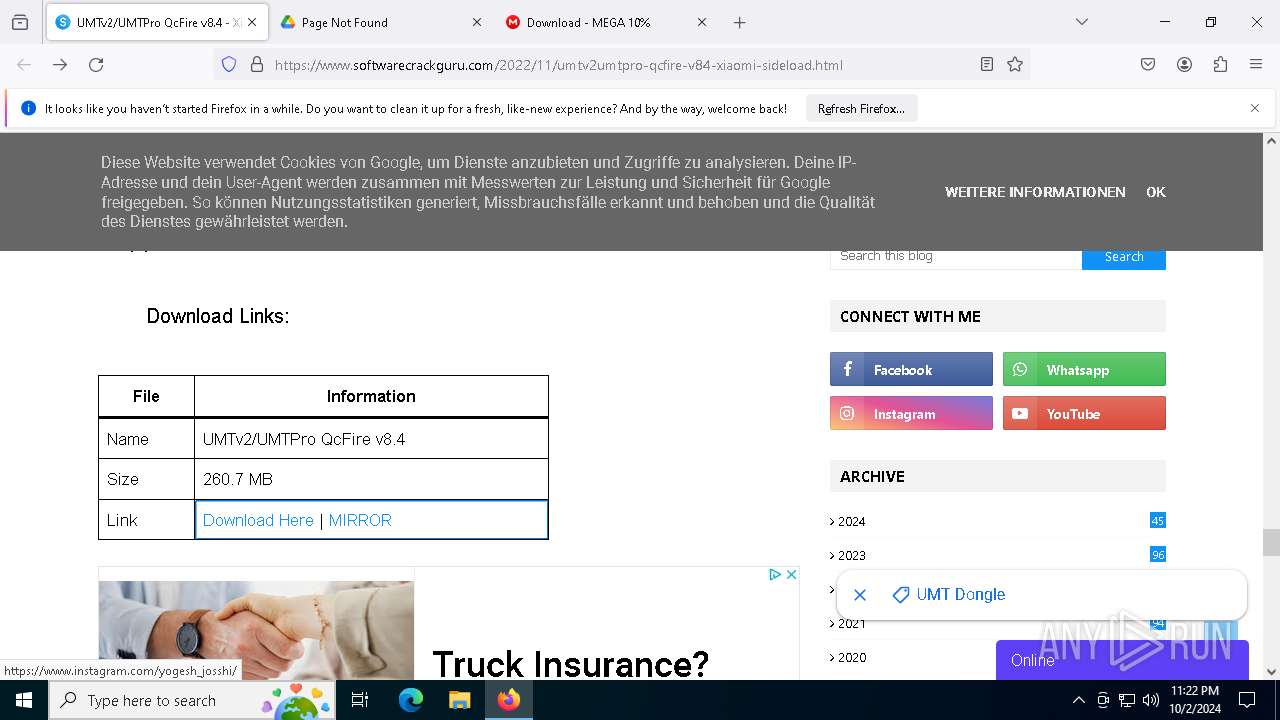Reload the current page
The width and height of the screenshot is (1280, 720).
(96, 64)
